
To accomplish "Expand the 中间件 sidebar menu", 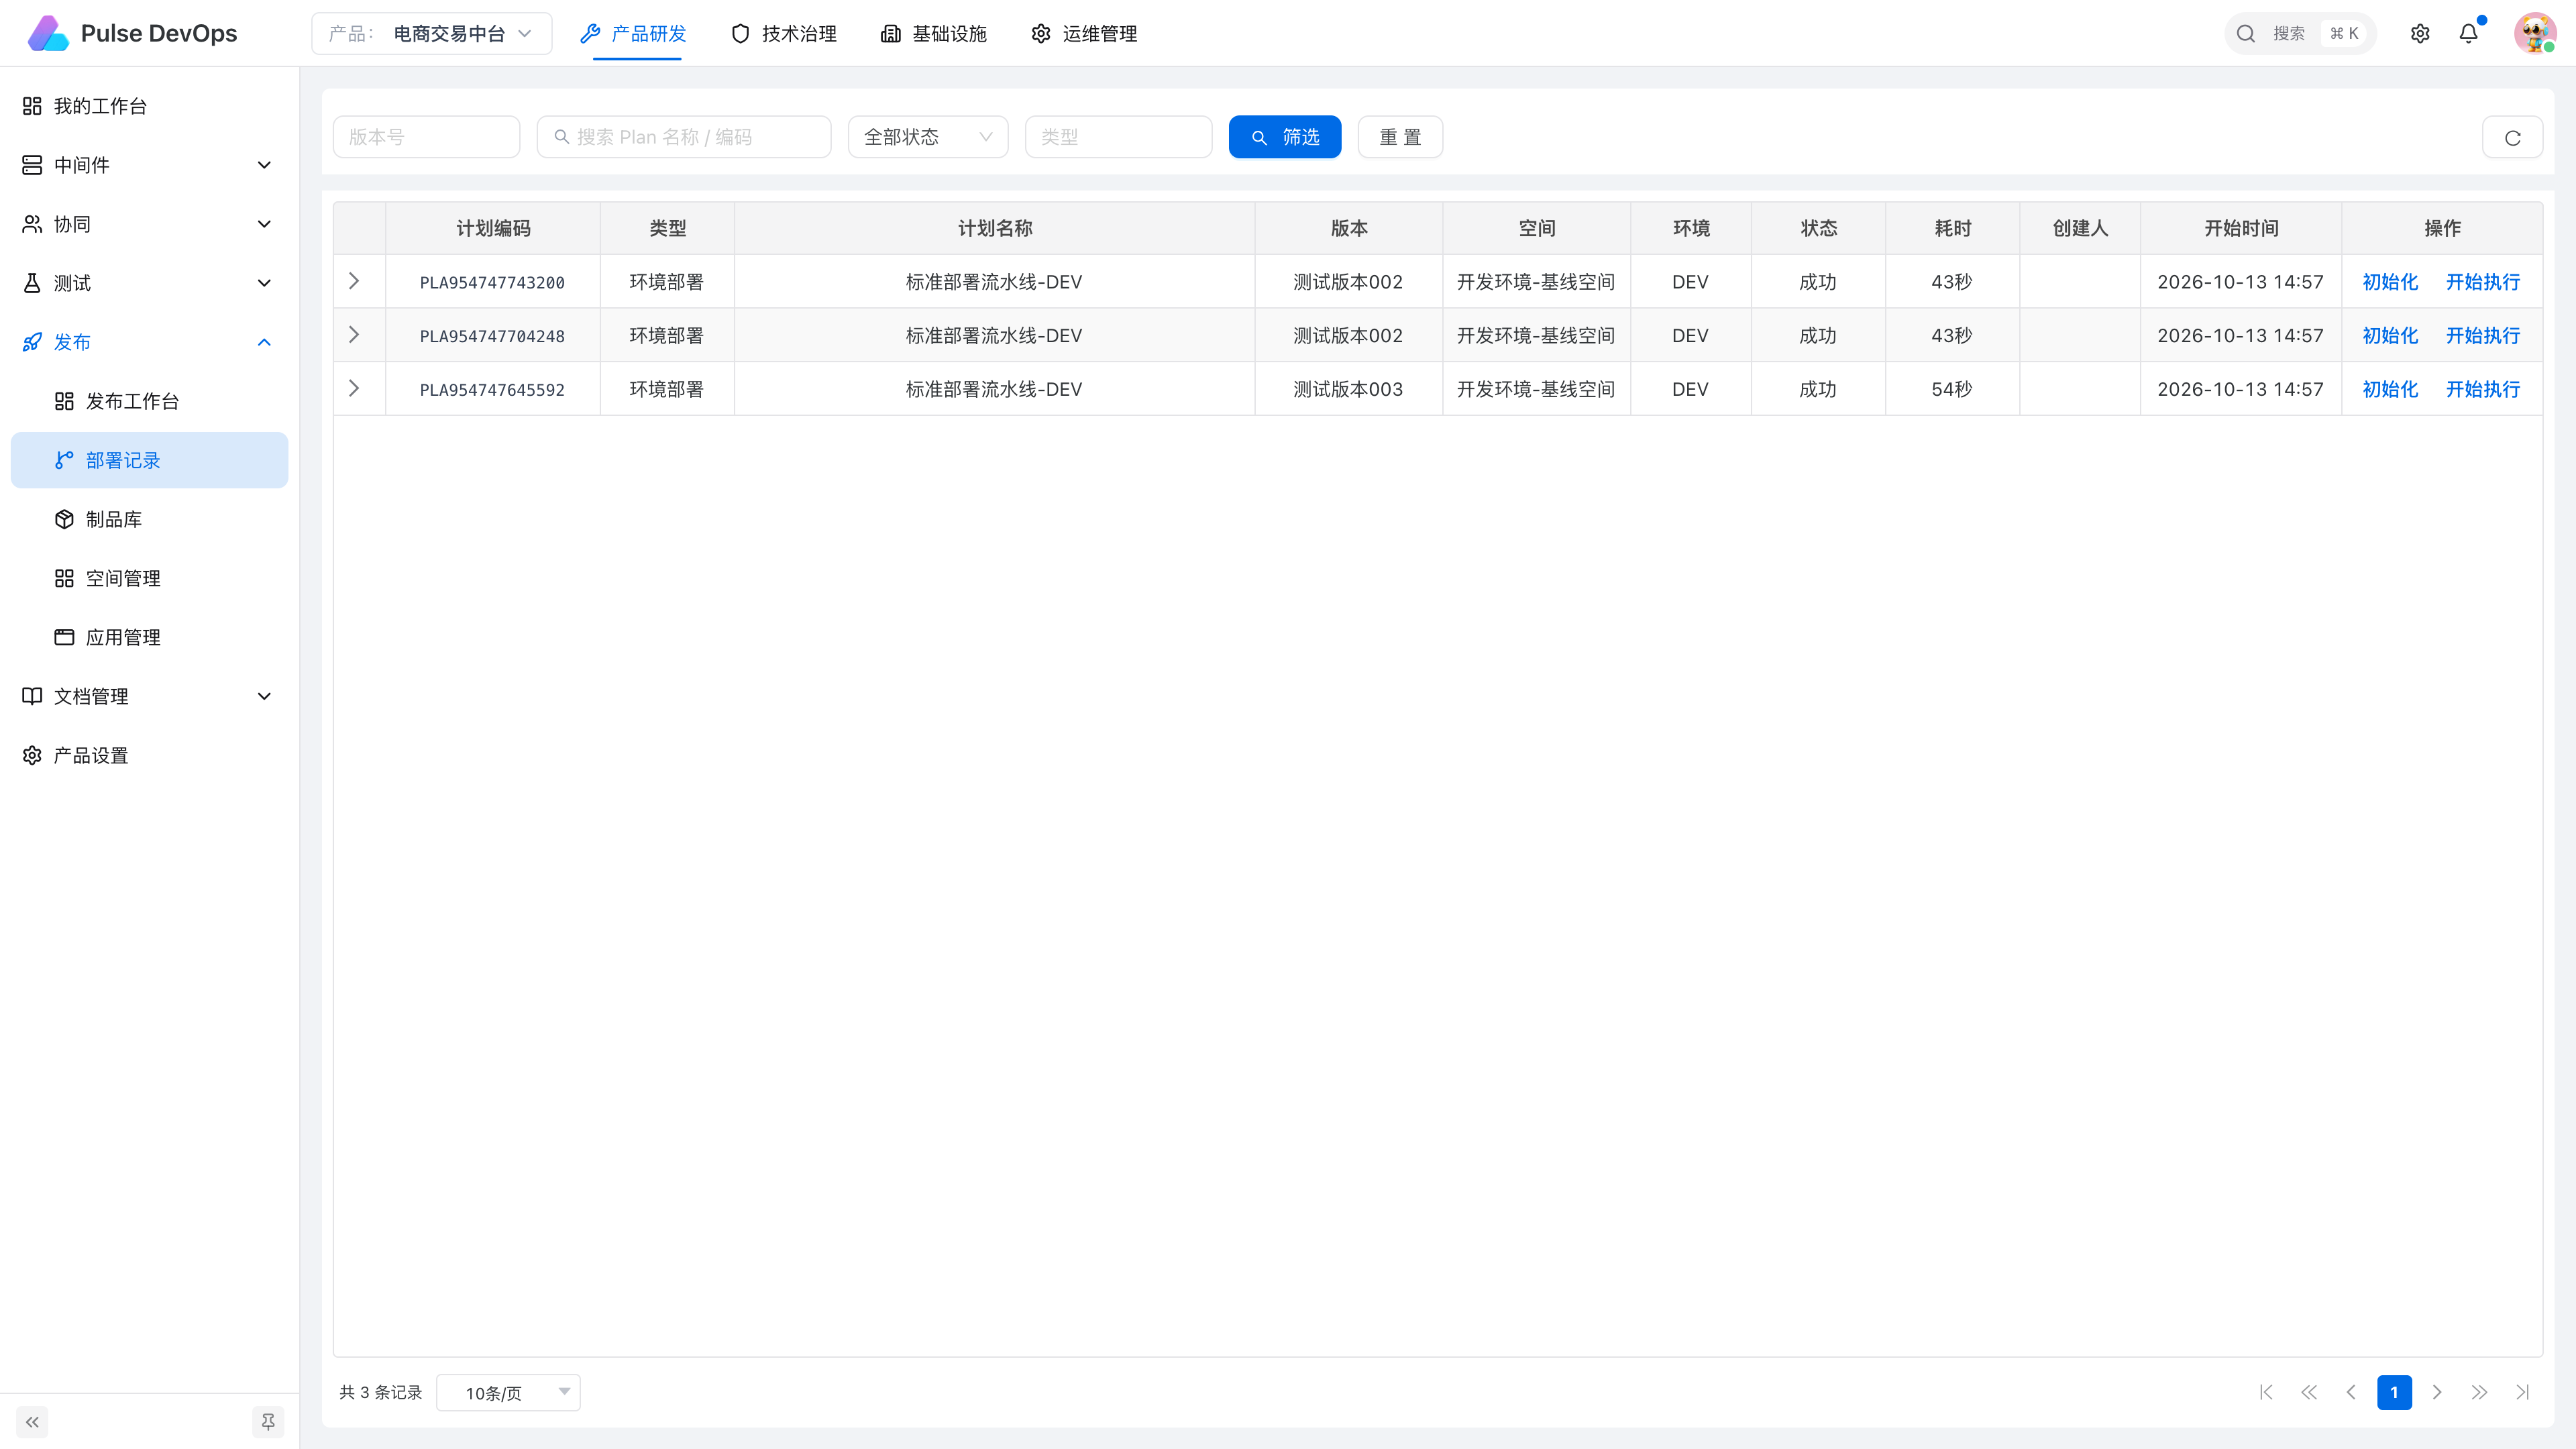I will click(148, 165).
